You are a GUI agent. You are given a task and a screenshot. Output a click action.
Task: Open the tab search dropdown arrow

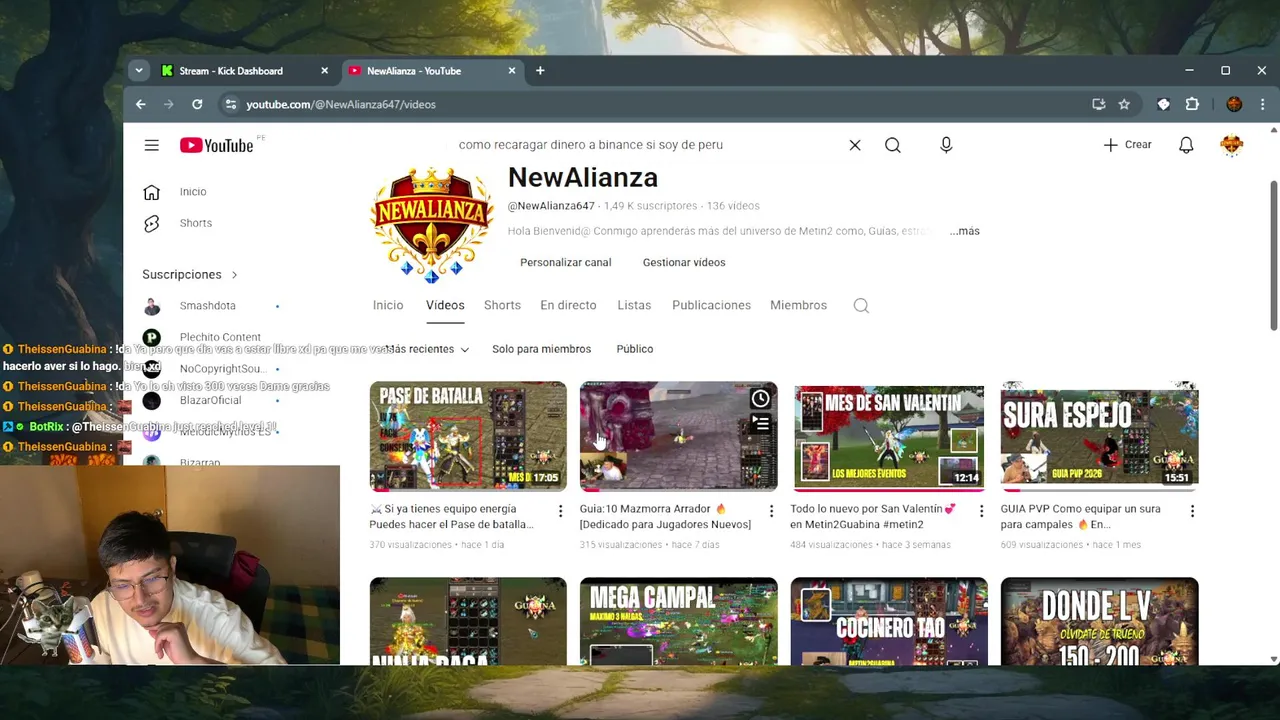click(139, 71)
